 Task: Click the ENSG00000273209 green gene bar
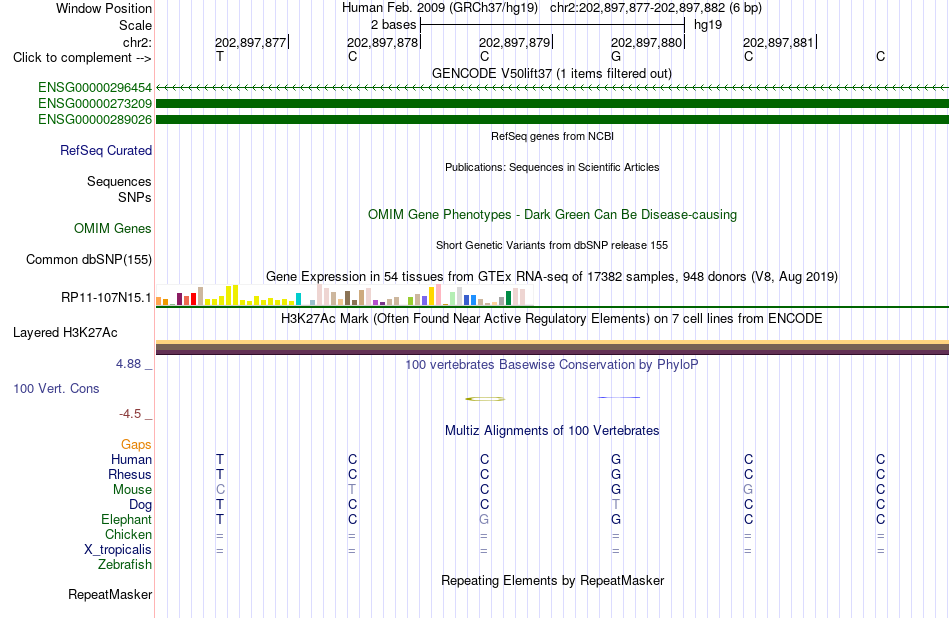tap(552, 104)
